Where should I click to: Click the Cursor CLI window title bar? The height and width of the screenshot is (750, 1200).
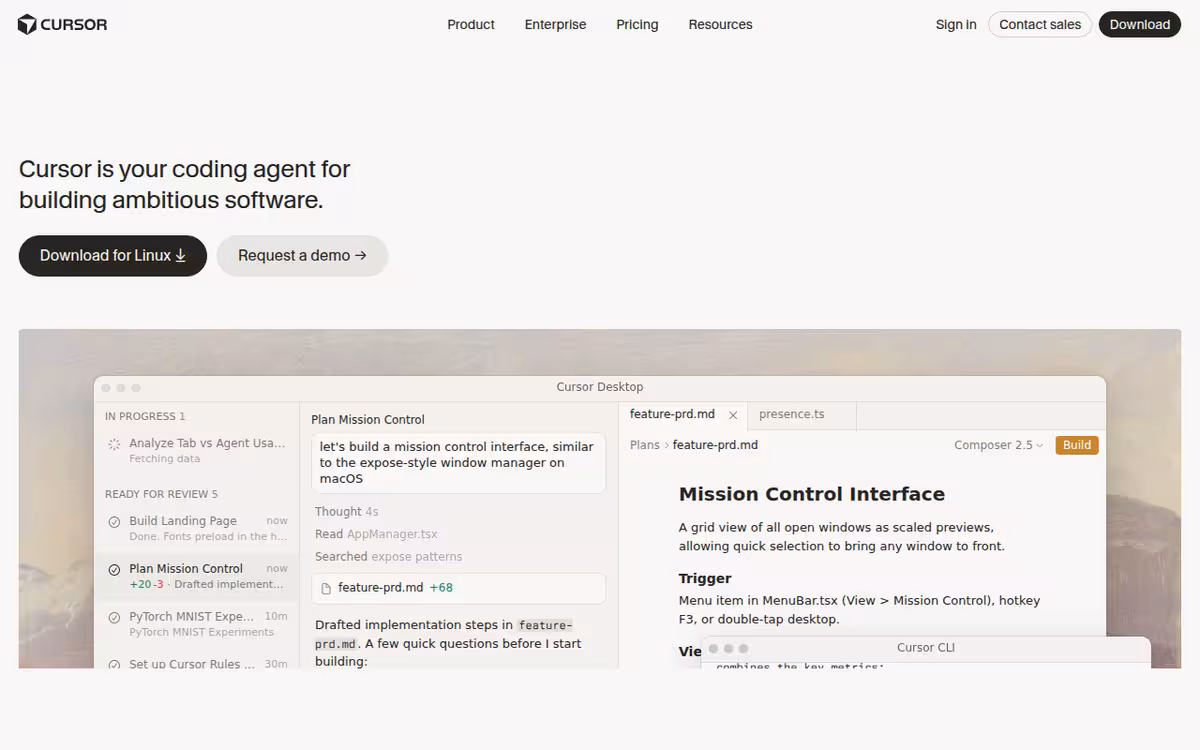coord(926,648)
